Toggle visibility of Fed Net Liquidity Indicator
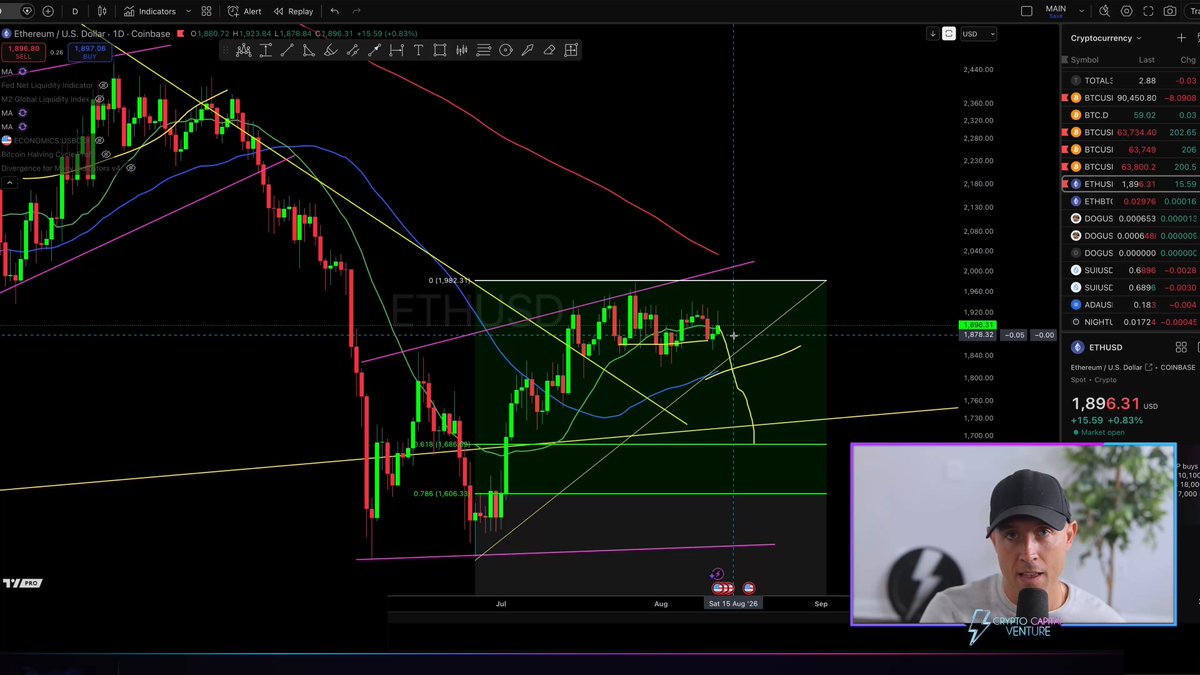Screen dimensions: 1200x675 [103, 85]
